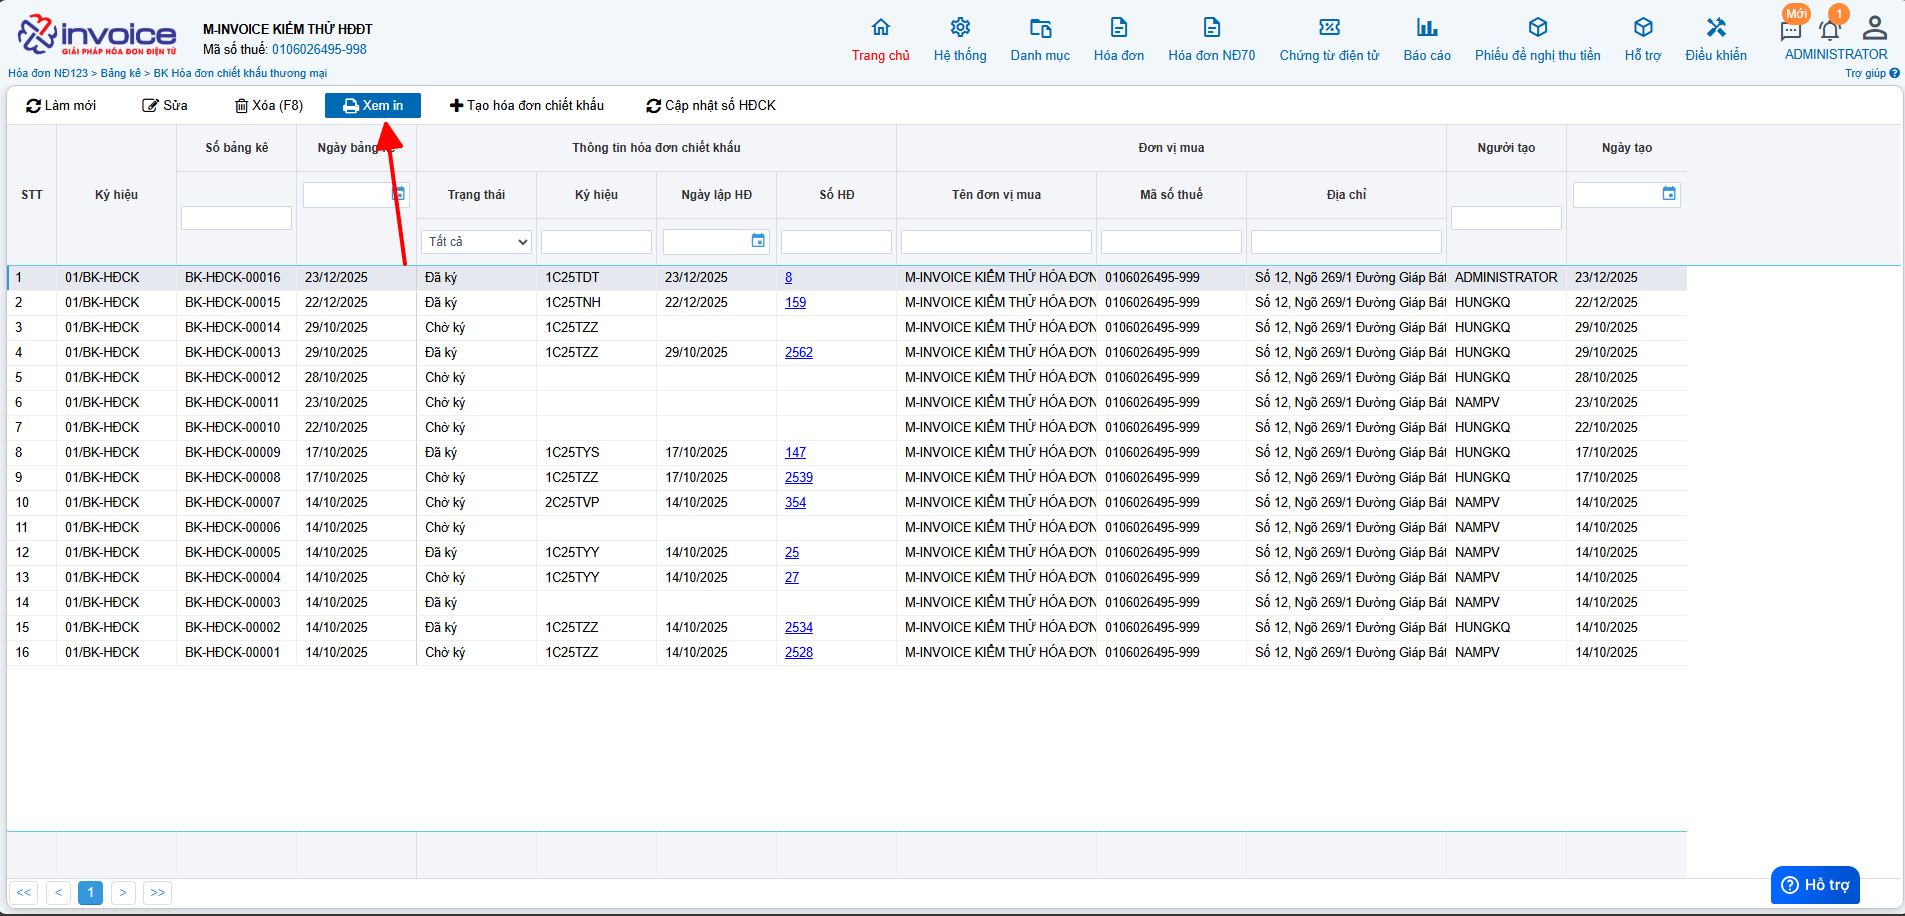Click the Xem in print button
Screen dimensions: 1905x916
point(373,106)
